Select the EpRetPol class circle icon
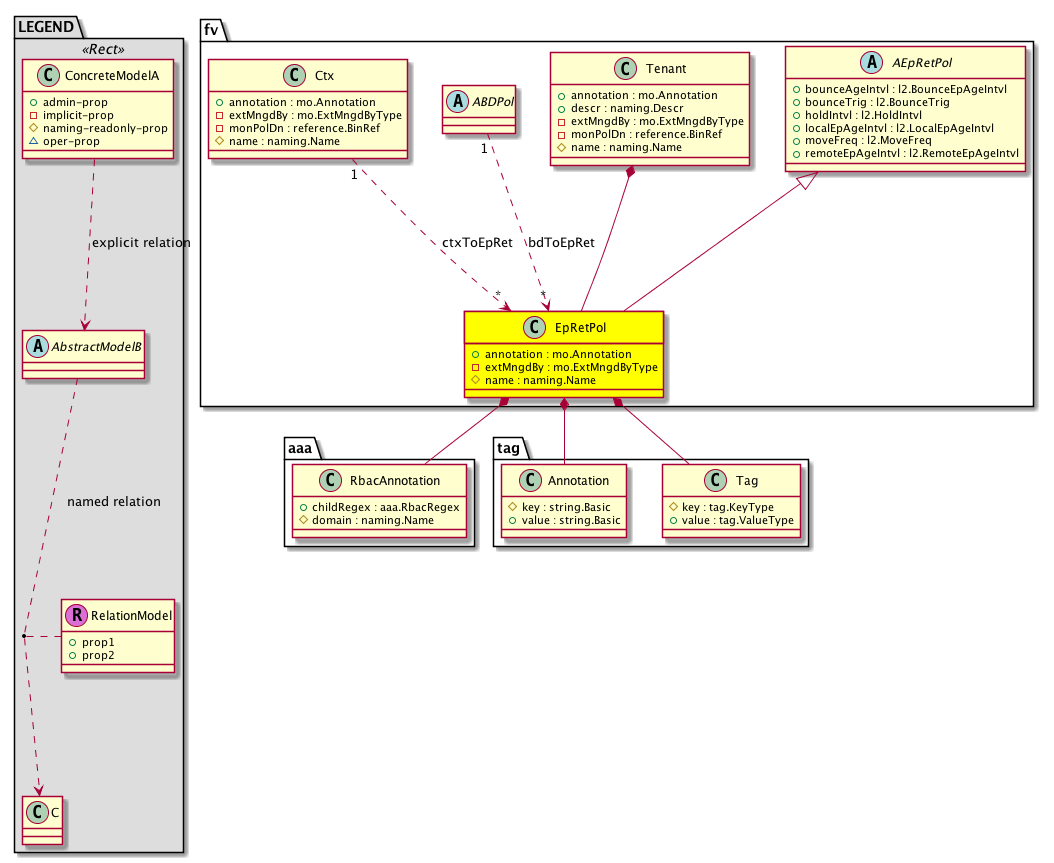Screen dimensions: 1054x863 point(533,327)
